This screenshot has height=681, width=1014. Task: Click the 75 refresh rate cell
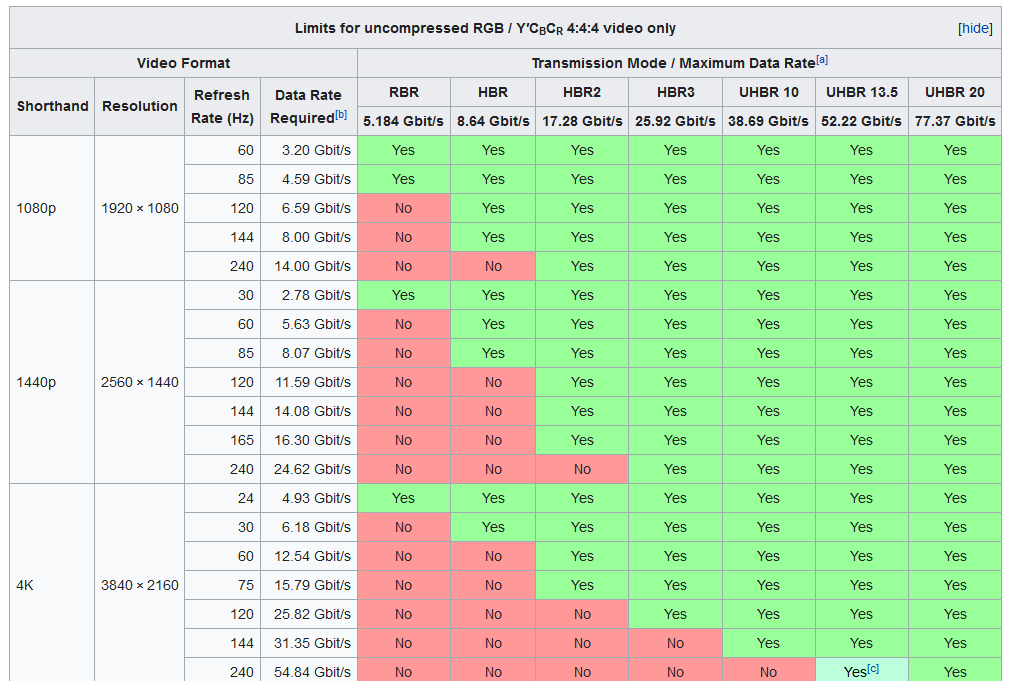point(222,585)
